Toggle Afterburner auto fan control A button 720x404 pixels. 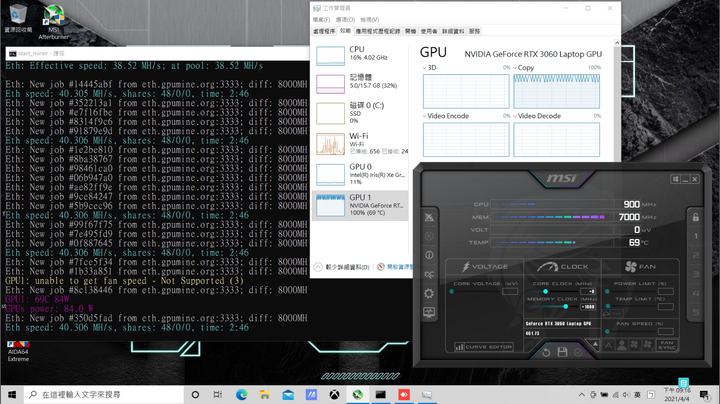click(608, 345)
